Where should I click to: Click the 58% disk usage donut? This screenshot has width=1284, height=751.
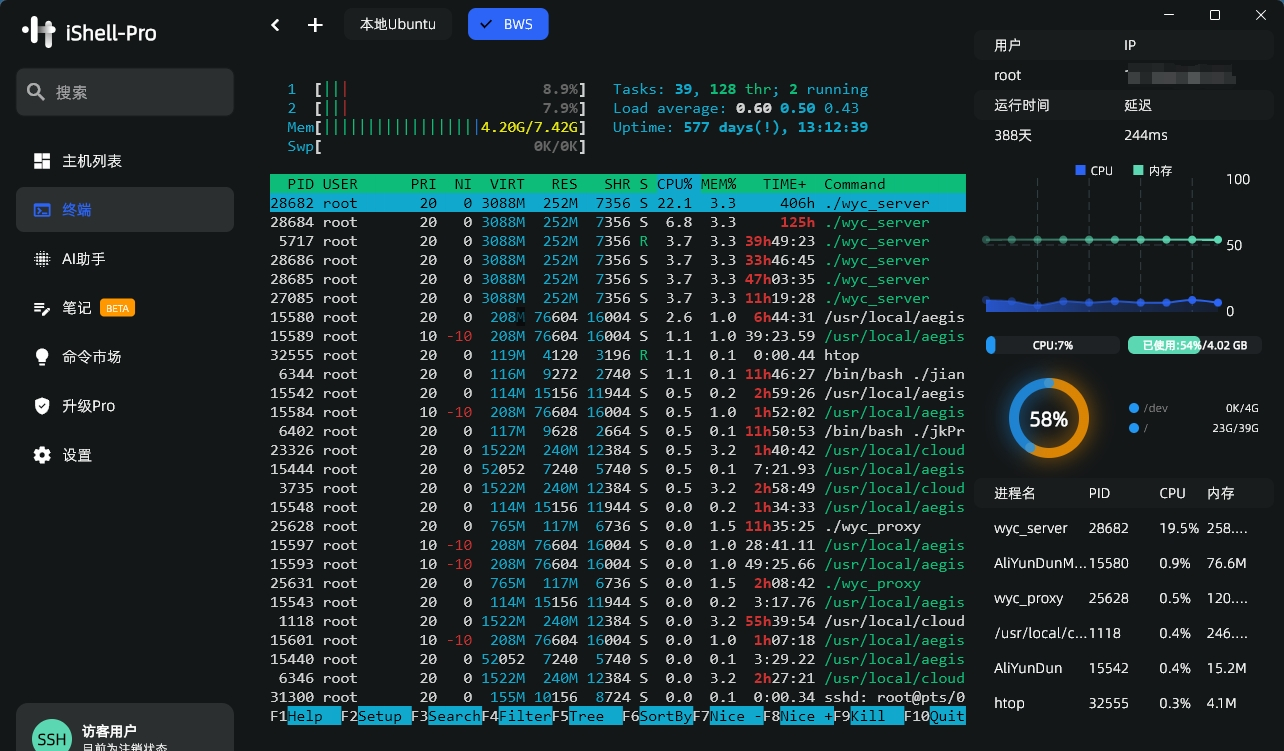pyautogui.click(x=1048, y=420)
